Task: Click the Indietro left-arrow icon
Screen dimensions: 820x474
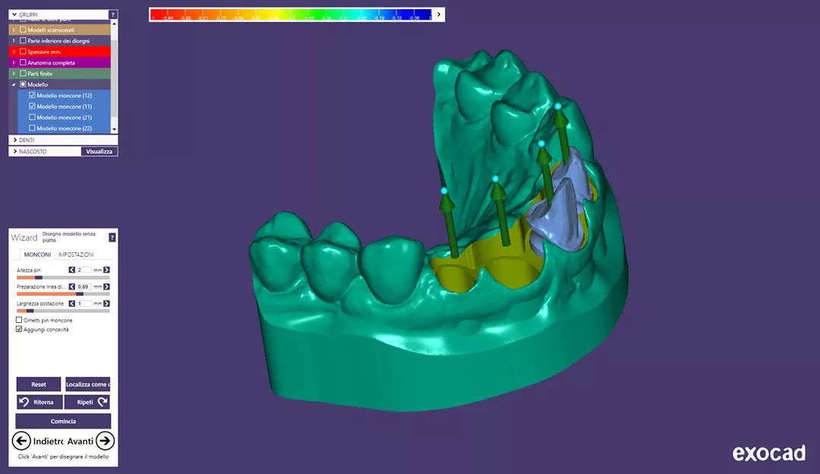Action: tap(22, 441)
